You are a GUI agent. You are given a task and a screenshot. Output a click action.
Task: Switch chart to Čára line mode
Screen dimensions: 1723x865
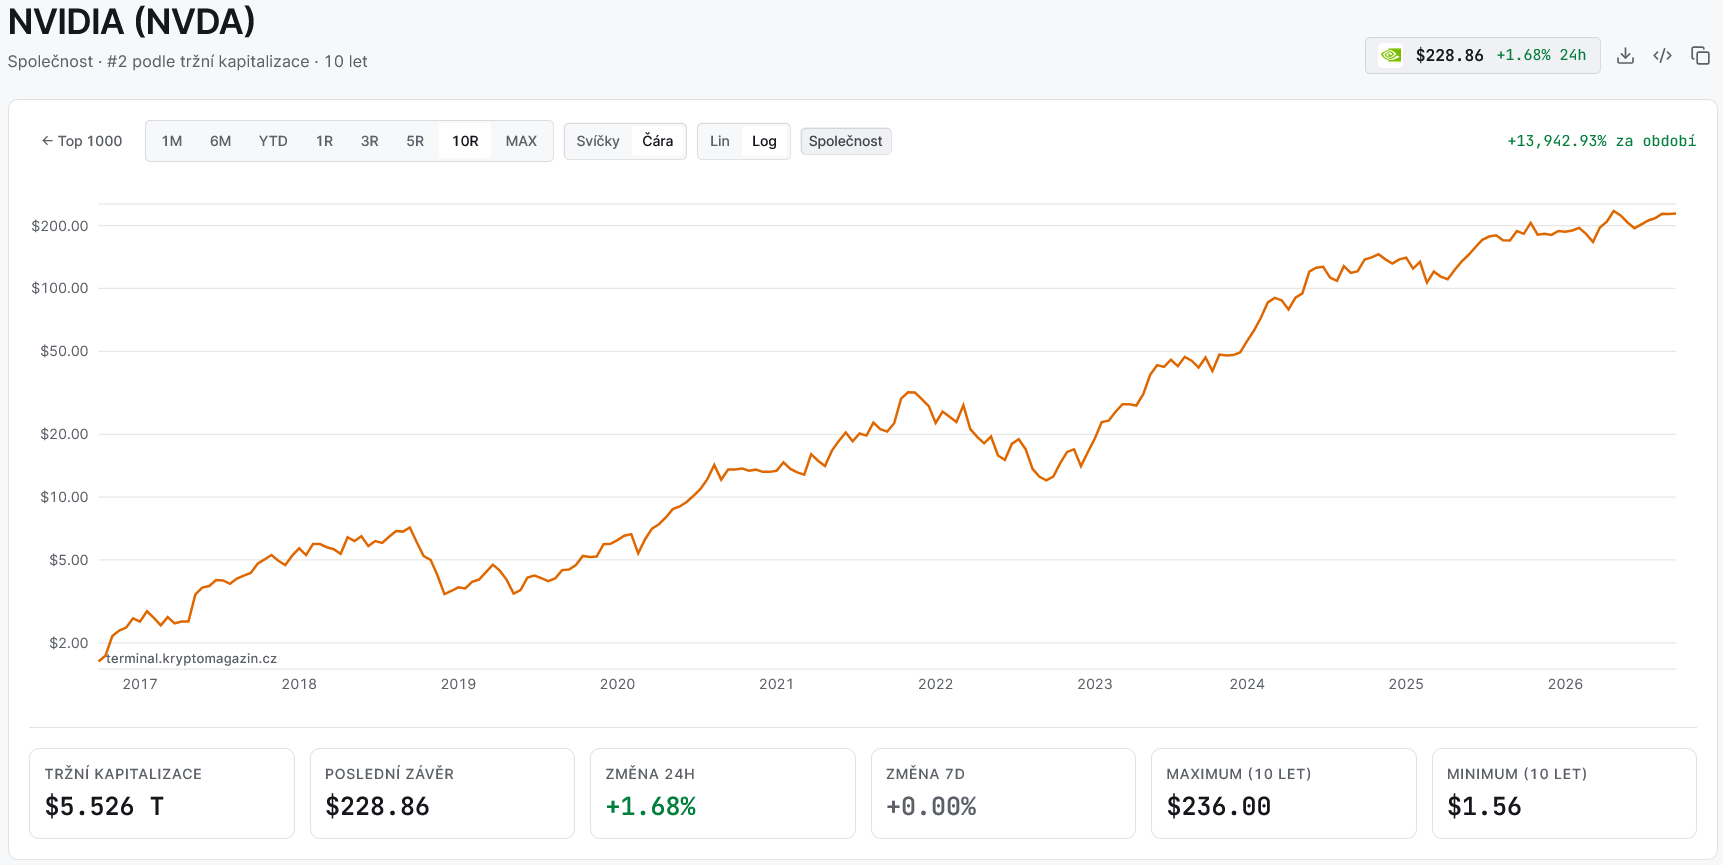coord(657,141)
